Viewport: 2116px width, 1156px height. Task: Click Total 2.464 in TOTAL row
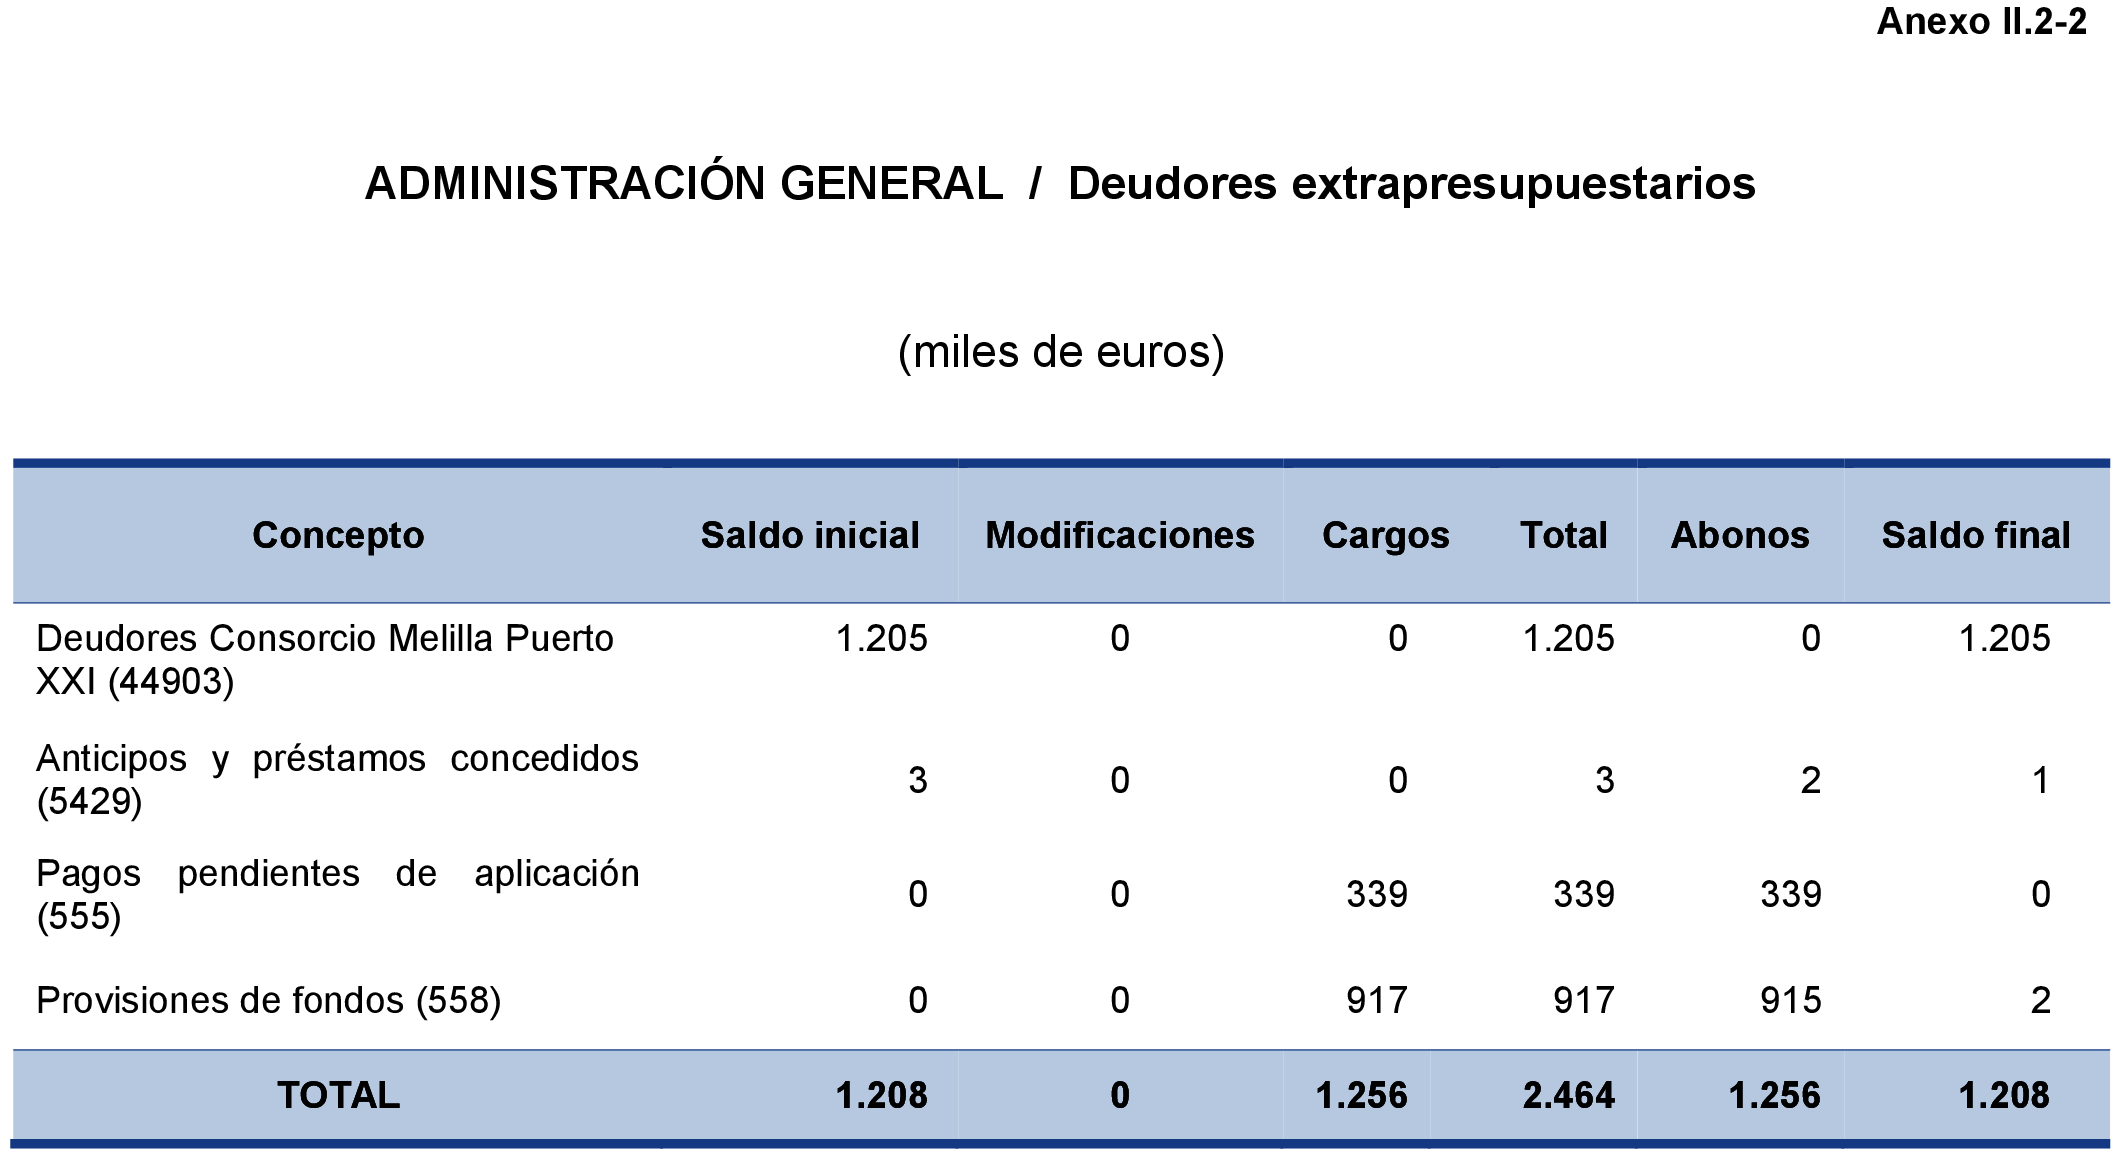1569,1096
